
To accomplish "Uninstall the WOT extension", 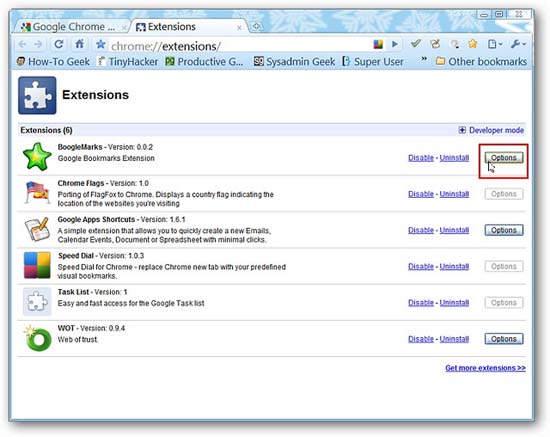I will click(x=454, y=339).
